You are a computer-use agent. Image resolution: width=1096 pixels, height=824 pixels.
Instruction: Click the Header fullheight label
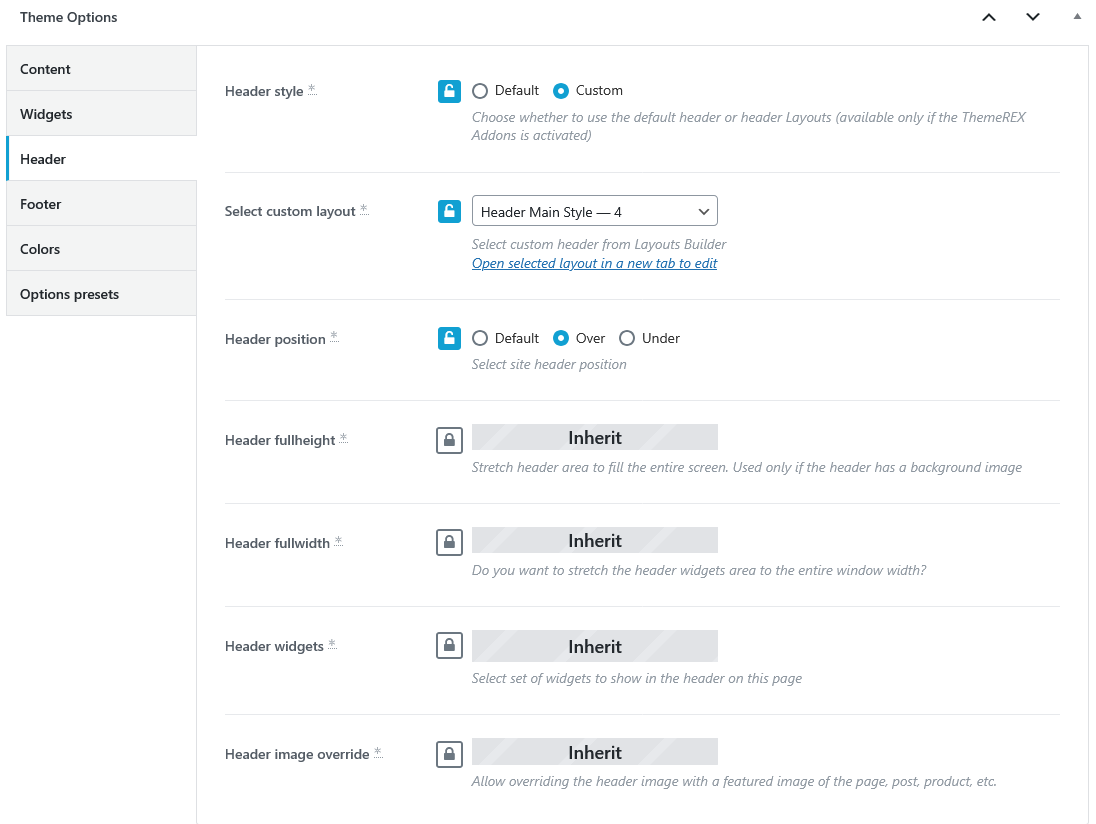click(280, 440)
